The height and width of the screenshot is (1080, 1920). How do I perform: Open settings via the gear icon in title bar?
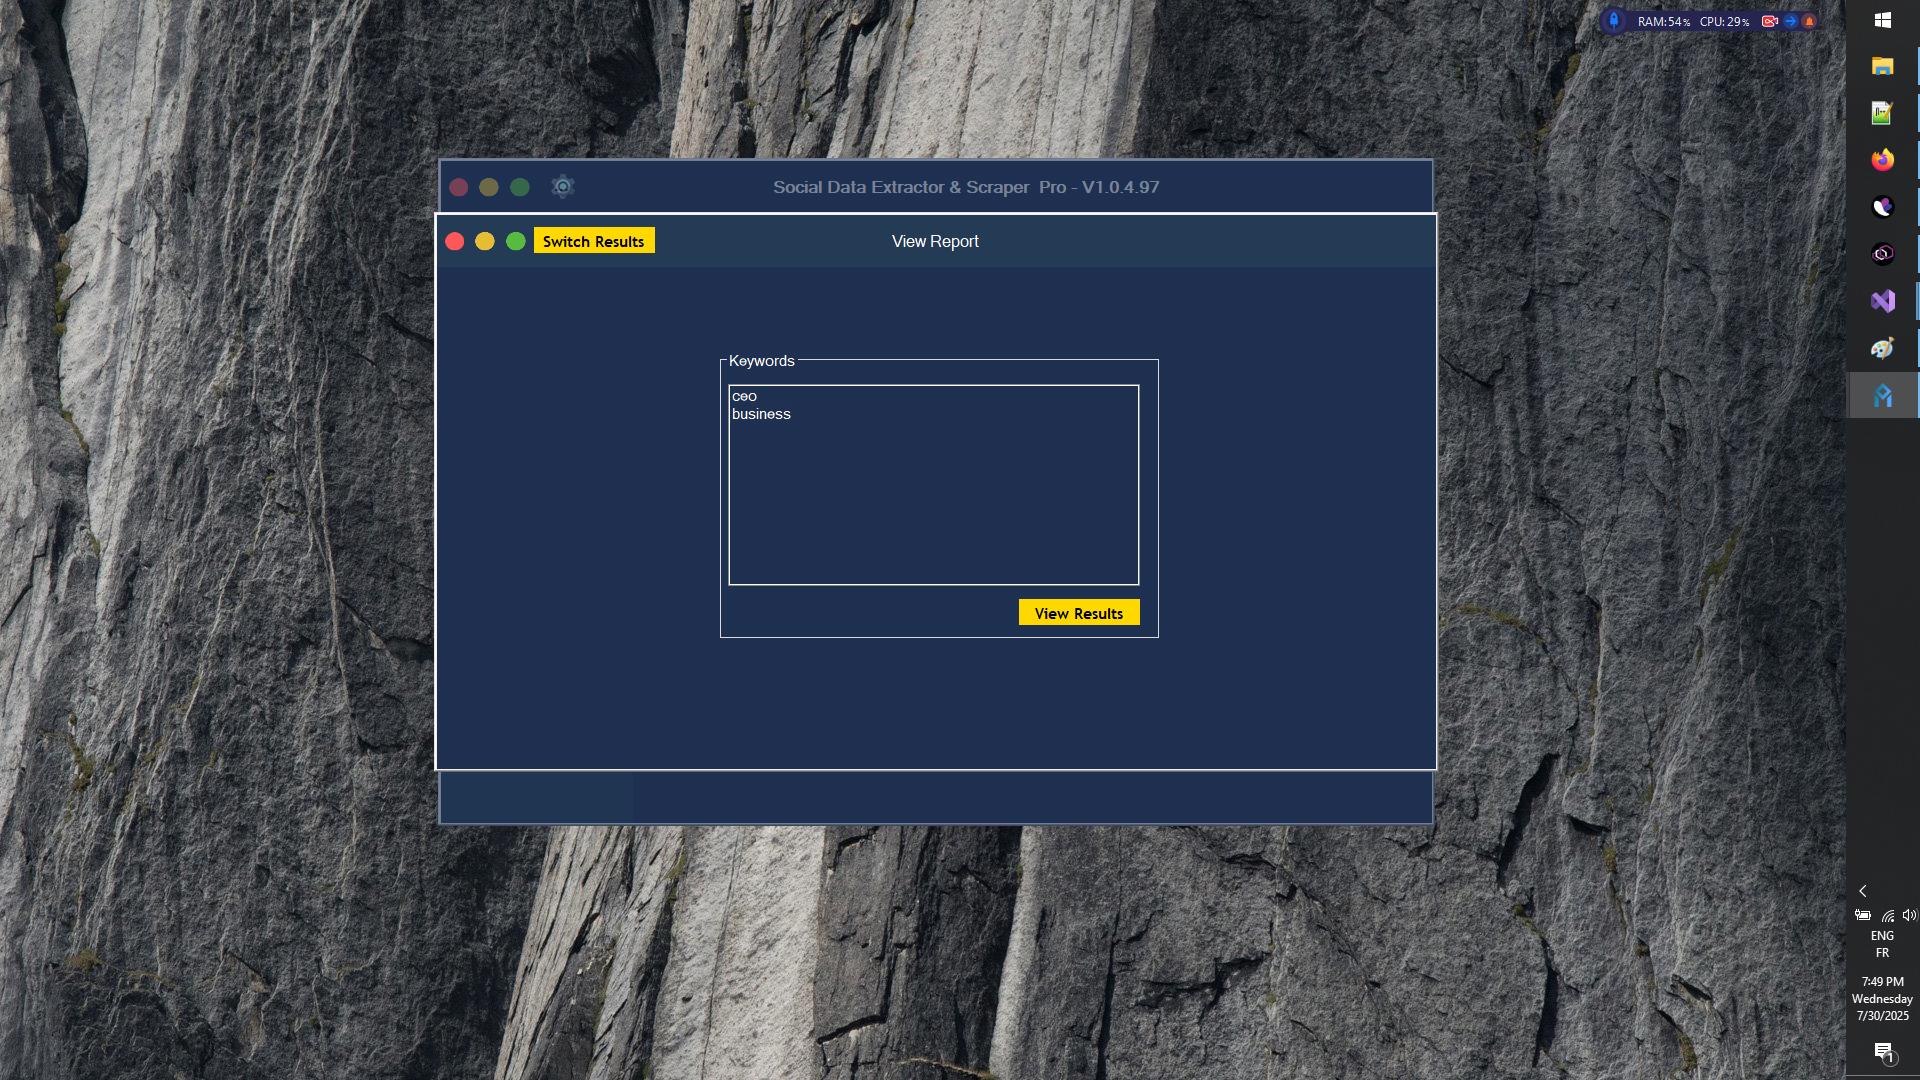[x=562, y=187]
